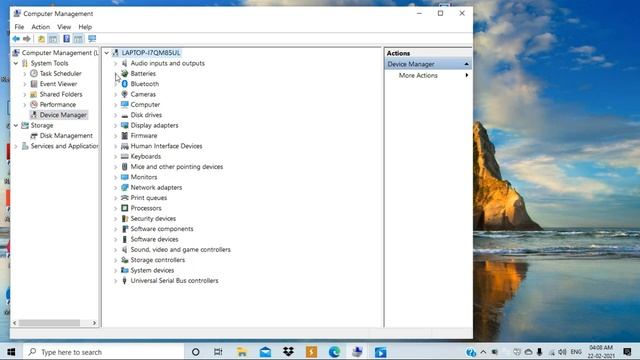
Task: Click the Back arrow toolbar icon
Action: pyautogui.click(x=16, y=39)
